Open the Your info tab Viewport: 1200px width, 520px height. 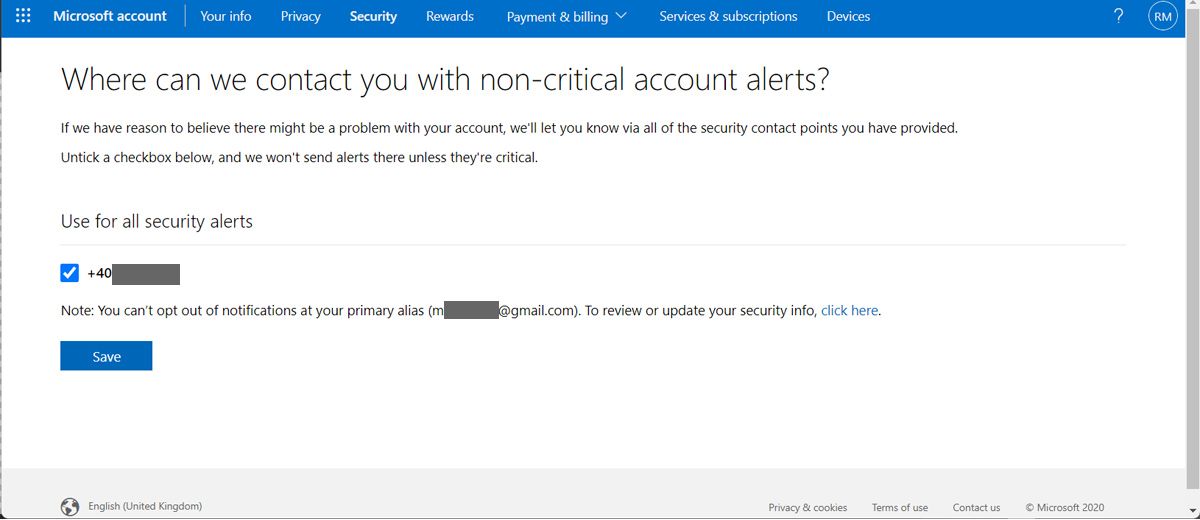[x=226, y=16]
